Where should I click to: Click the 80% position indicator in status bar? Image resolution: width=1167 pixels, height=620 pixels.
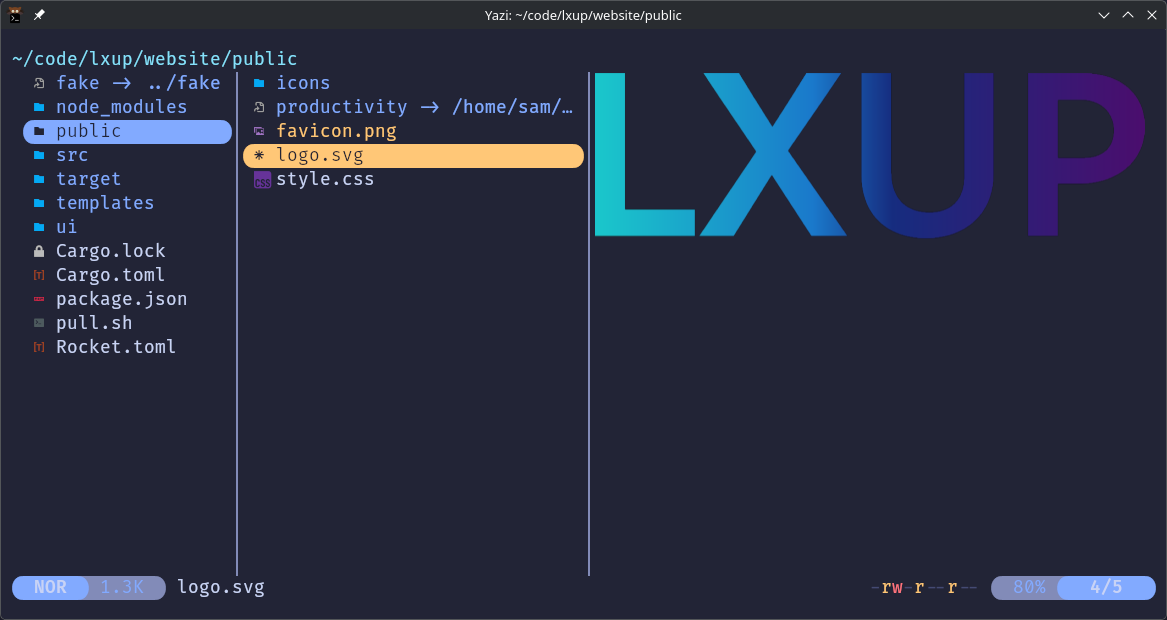[1028, 587]
